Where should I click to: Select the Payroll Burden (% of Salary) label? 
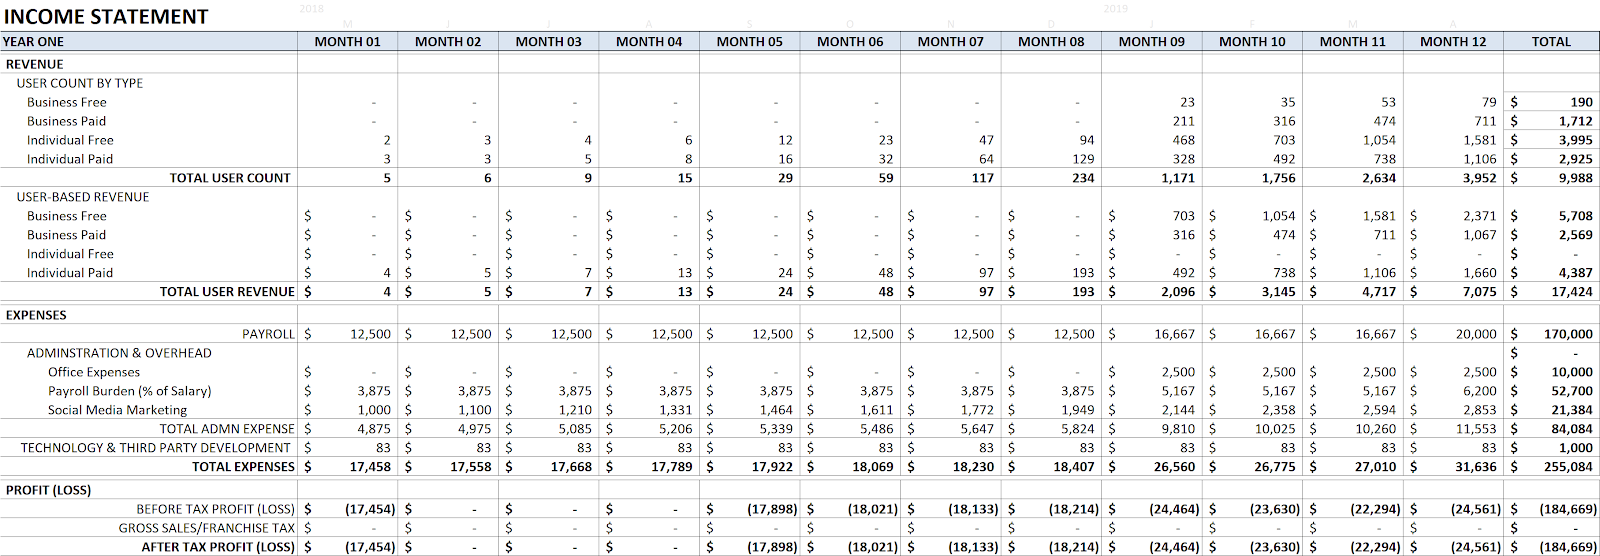point(130,391)
